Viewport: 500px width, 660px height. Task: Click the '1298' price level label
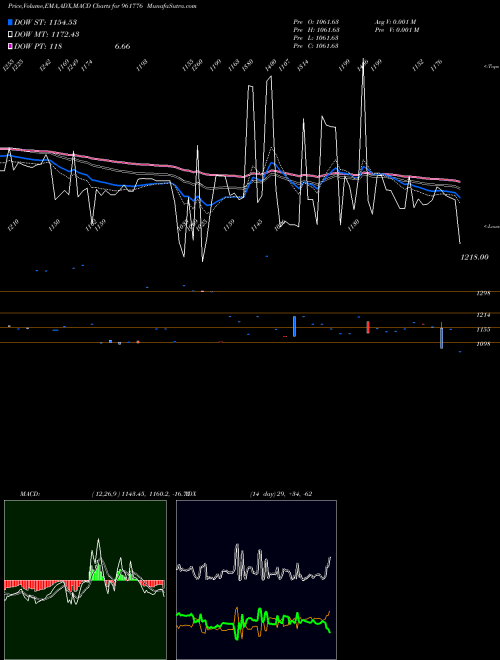click(483, 293)
